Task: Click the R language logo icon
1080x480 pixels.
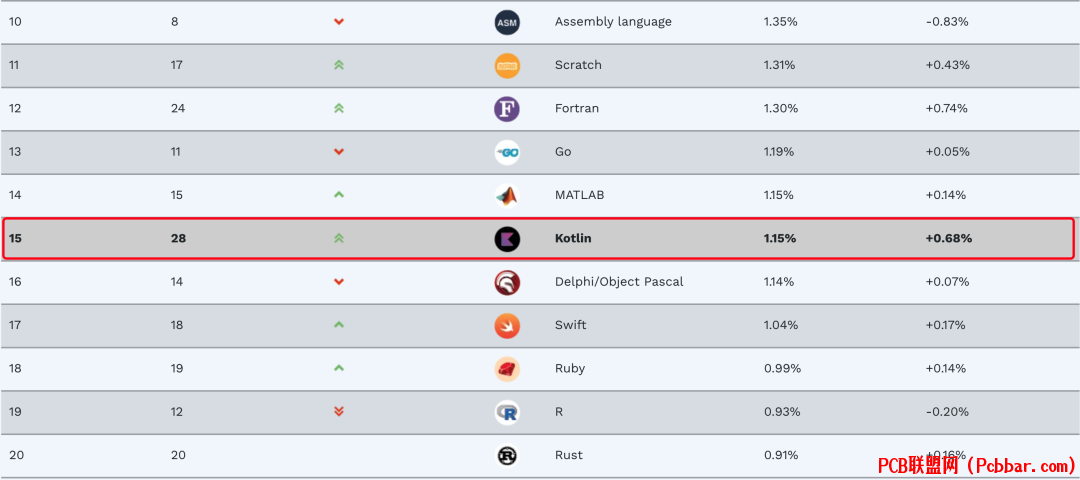Action: pos(507,413)
